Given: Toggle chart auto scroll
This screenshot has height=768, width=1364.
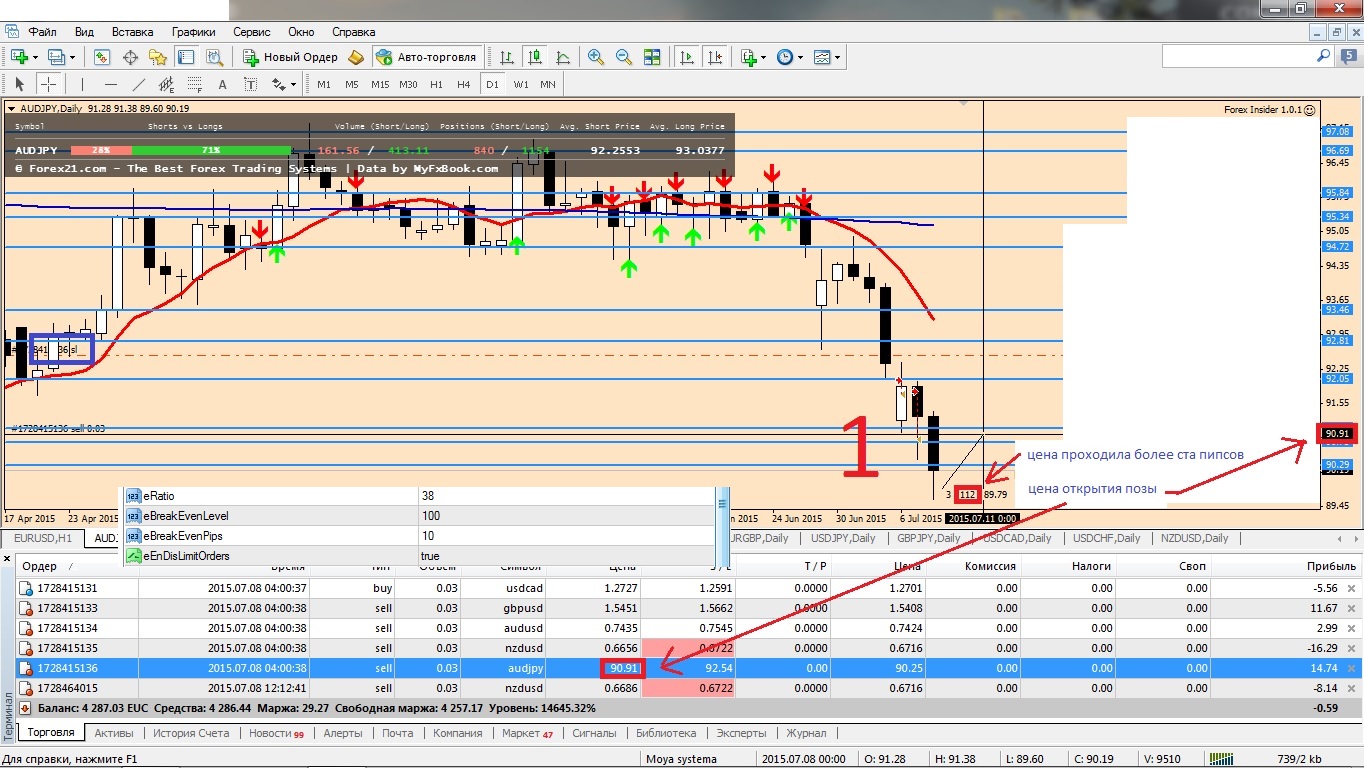Looking at the screenshot, I should 687,57.
